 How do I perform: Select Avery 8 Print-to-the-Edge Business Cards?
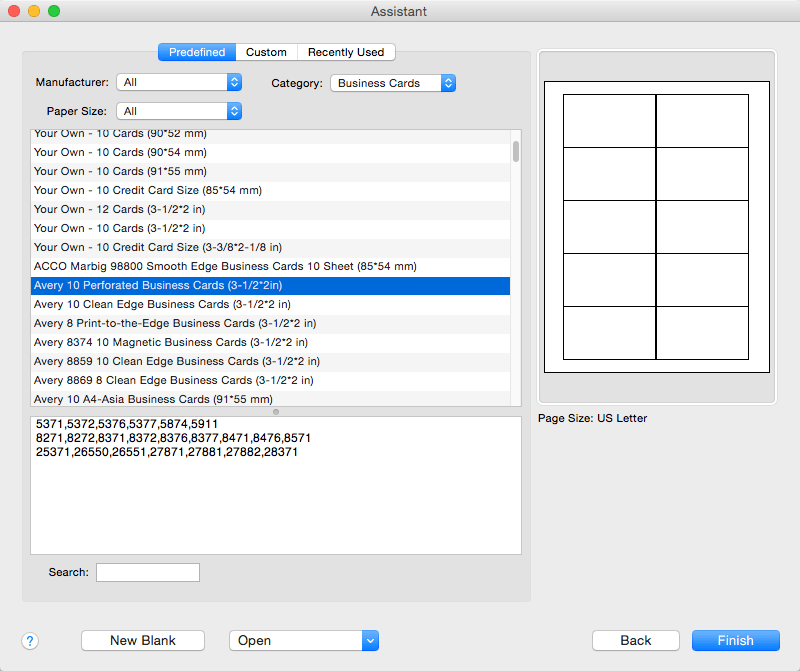coord(270,323)
